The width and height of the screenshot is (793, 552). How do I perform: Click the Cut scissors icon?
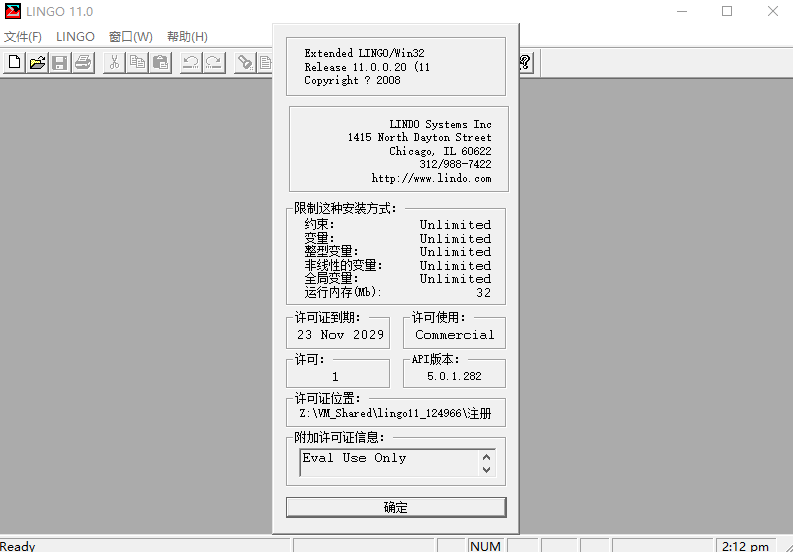(114, 63)
